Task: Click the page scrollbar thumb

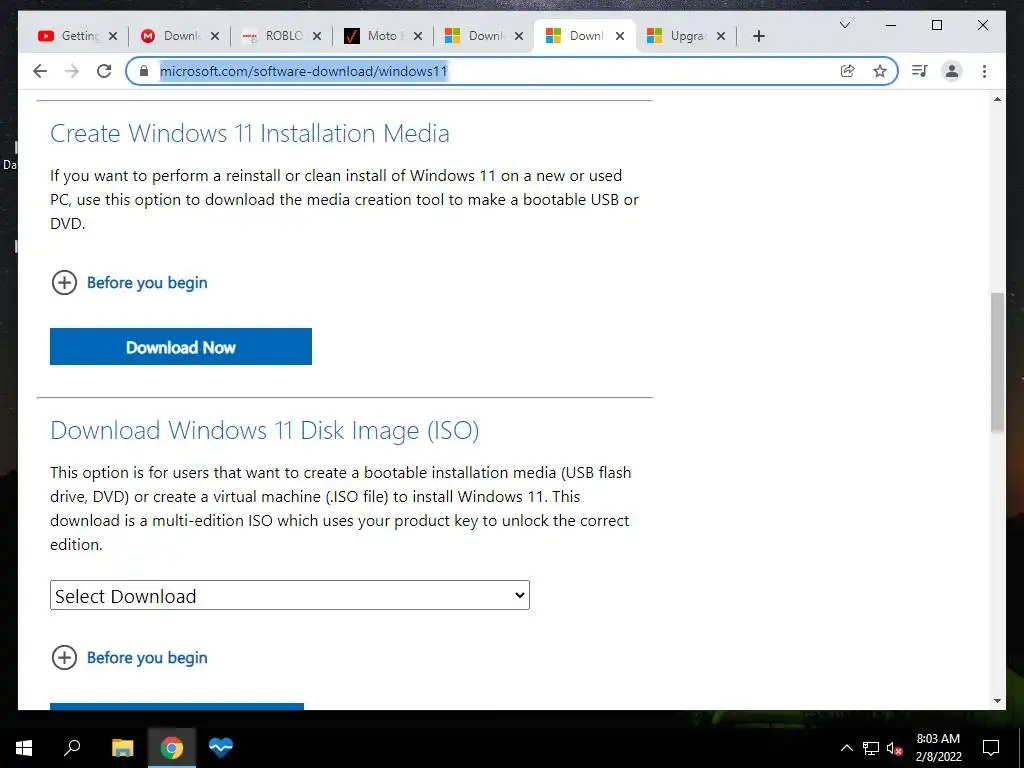Action: click(997, 362)
